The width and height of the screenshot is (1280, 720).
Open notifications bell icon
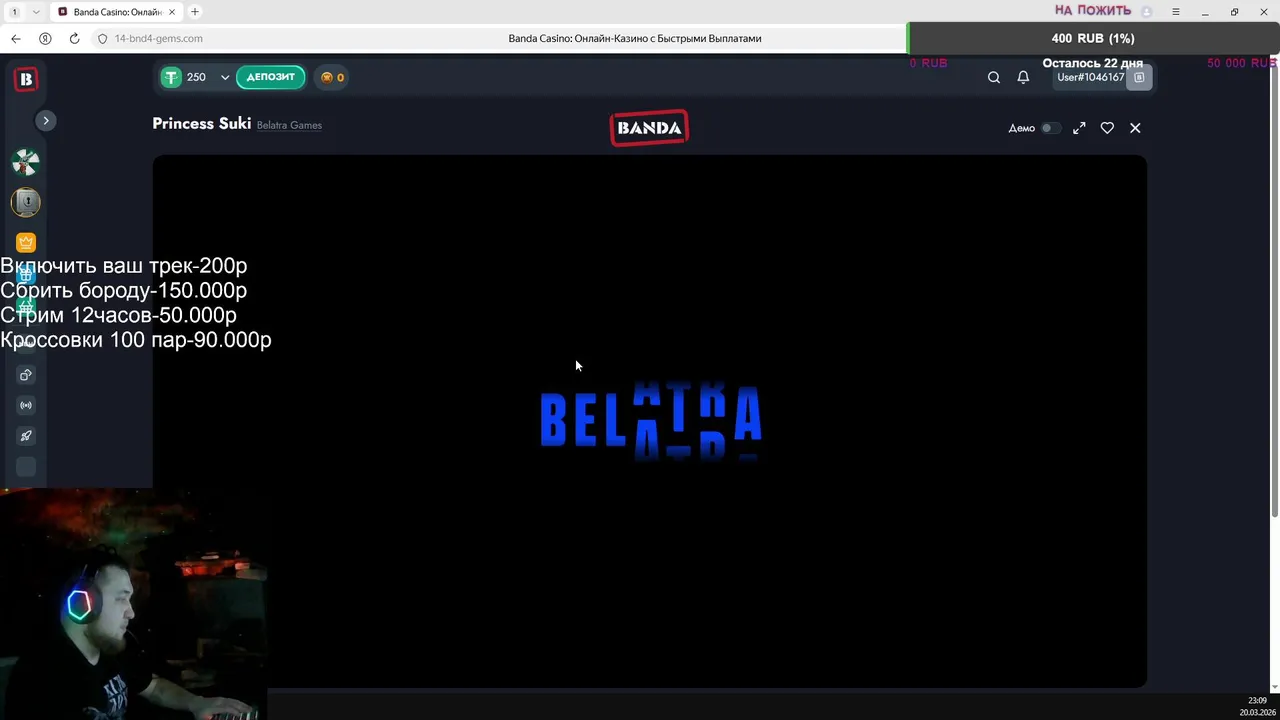pos(1023,77)
